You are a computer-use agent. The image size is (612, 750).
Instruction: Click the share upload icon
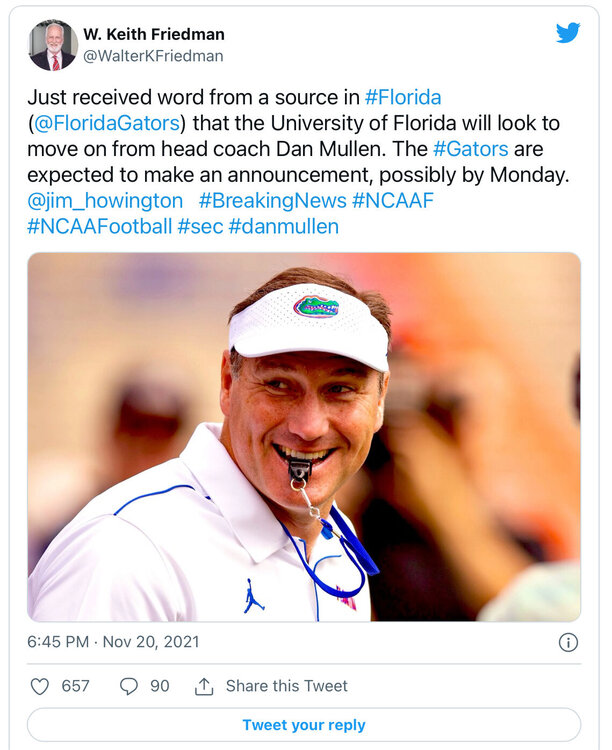(x=204, y=686)
